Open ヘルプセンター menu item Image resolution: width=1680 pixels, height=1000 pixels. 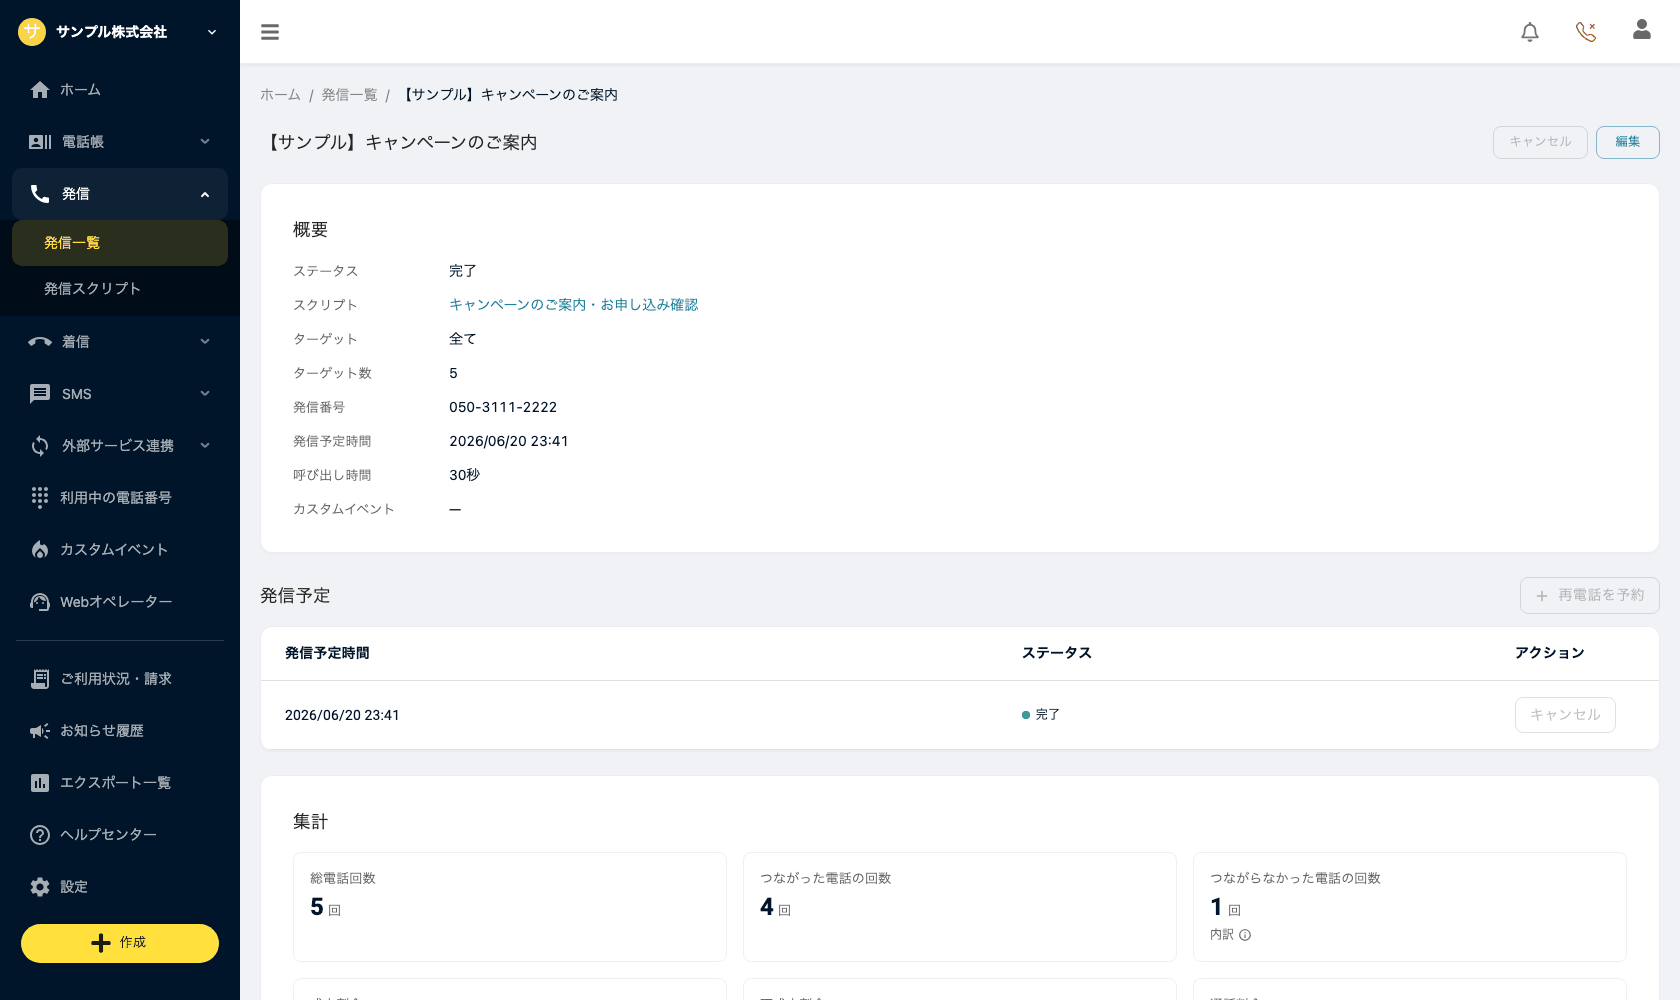120,835
